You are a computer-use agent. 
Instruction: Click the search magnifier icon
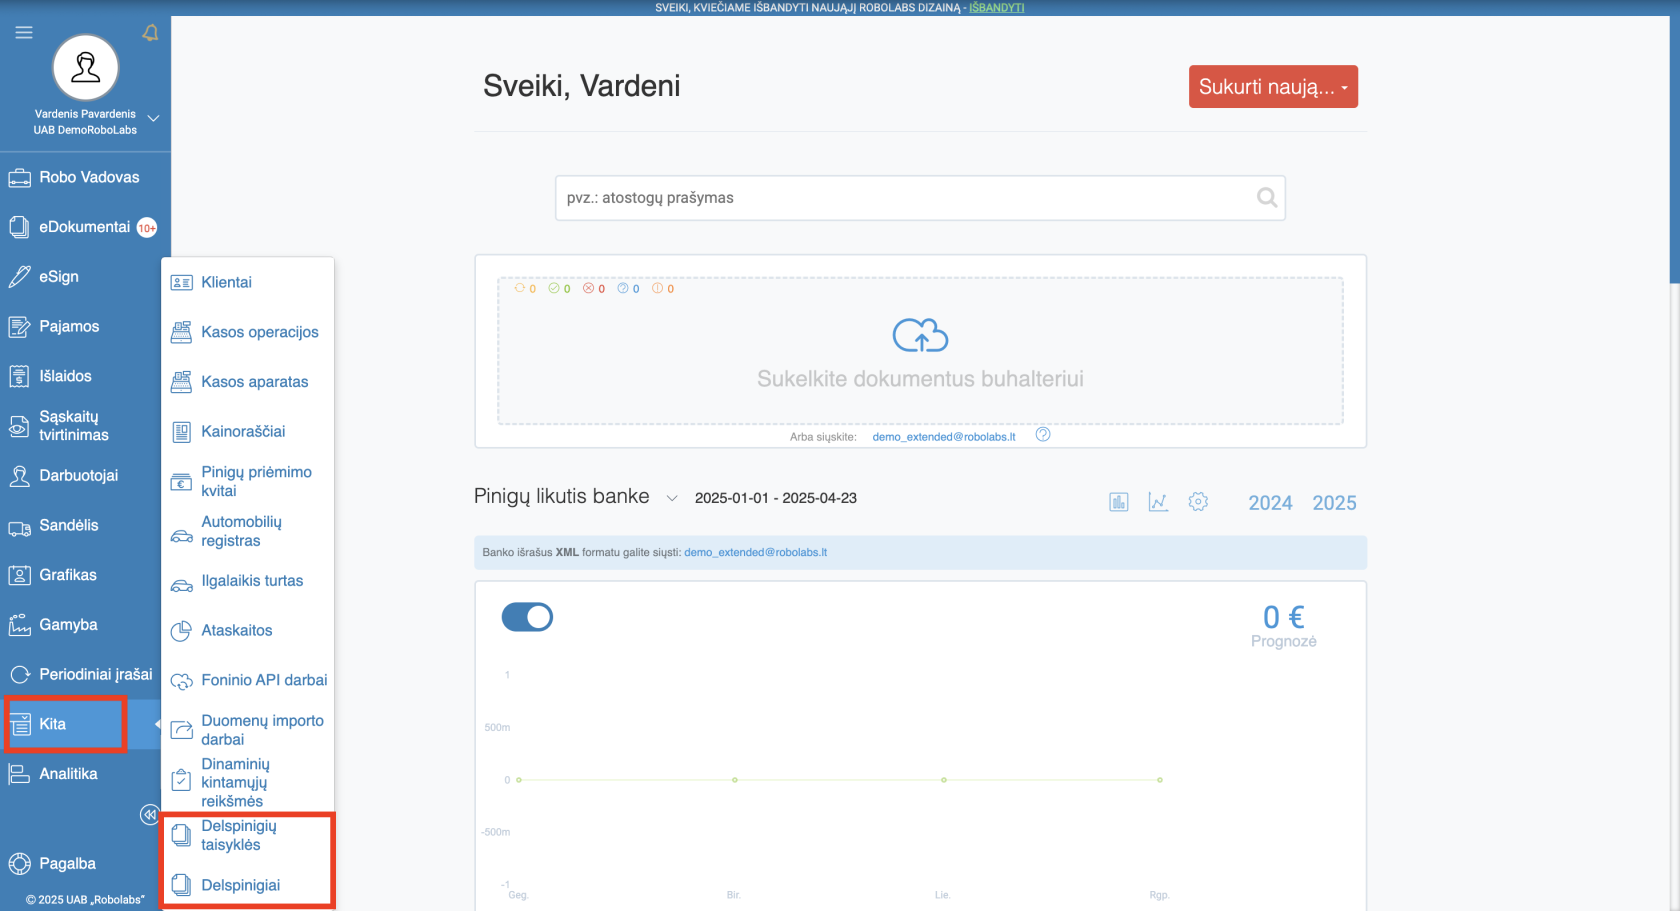click(x=1267, y=198)
